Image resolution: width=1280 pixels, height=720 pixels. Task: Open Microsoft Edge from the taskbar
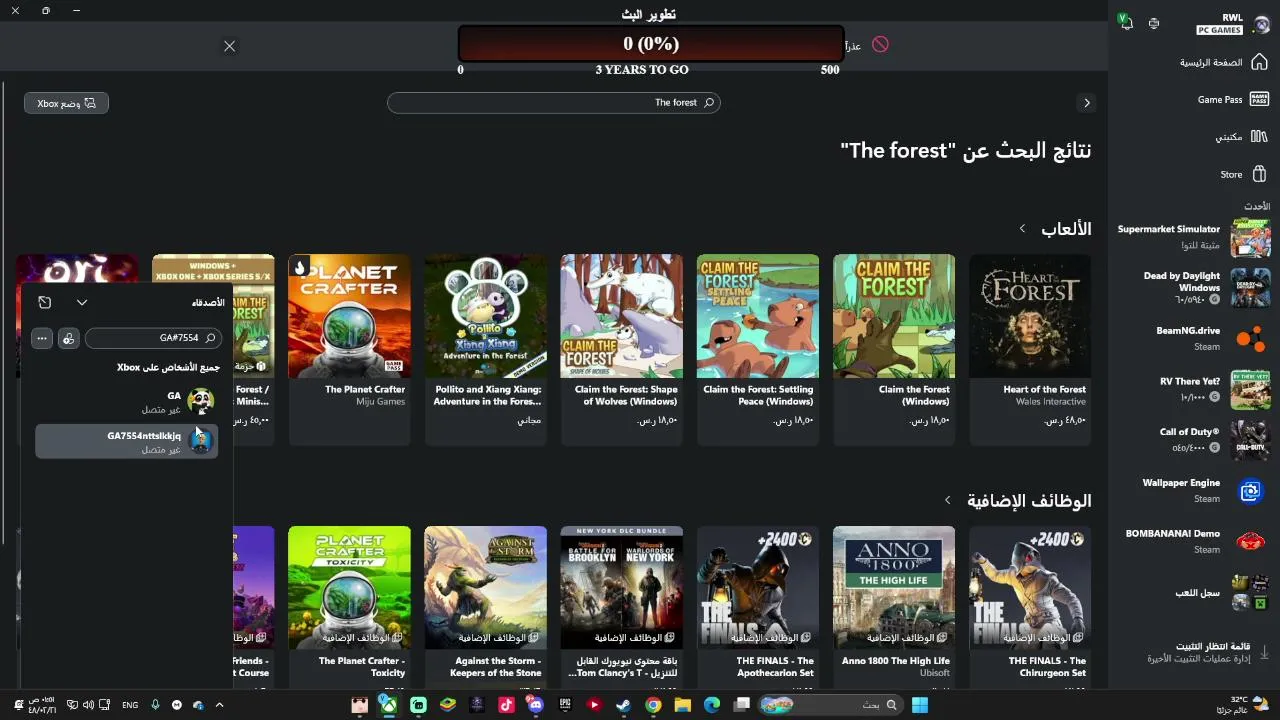[x=711, y=705]
